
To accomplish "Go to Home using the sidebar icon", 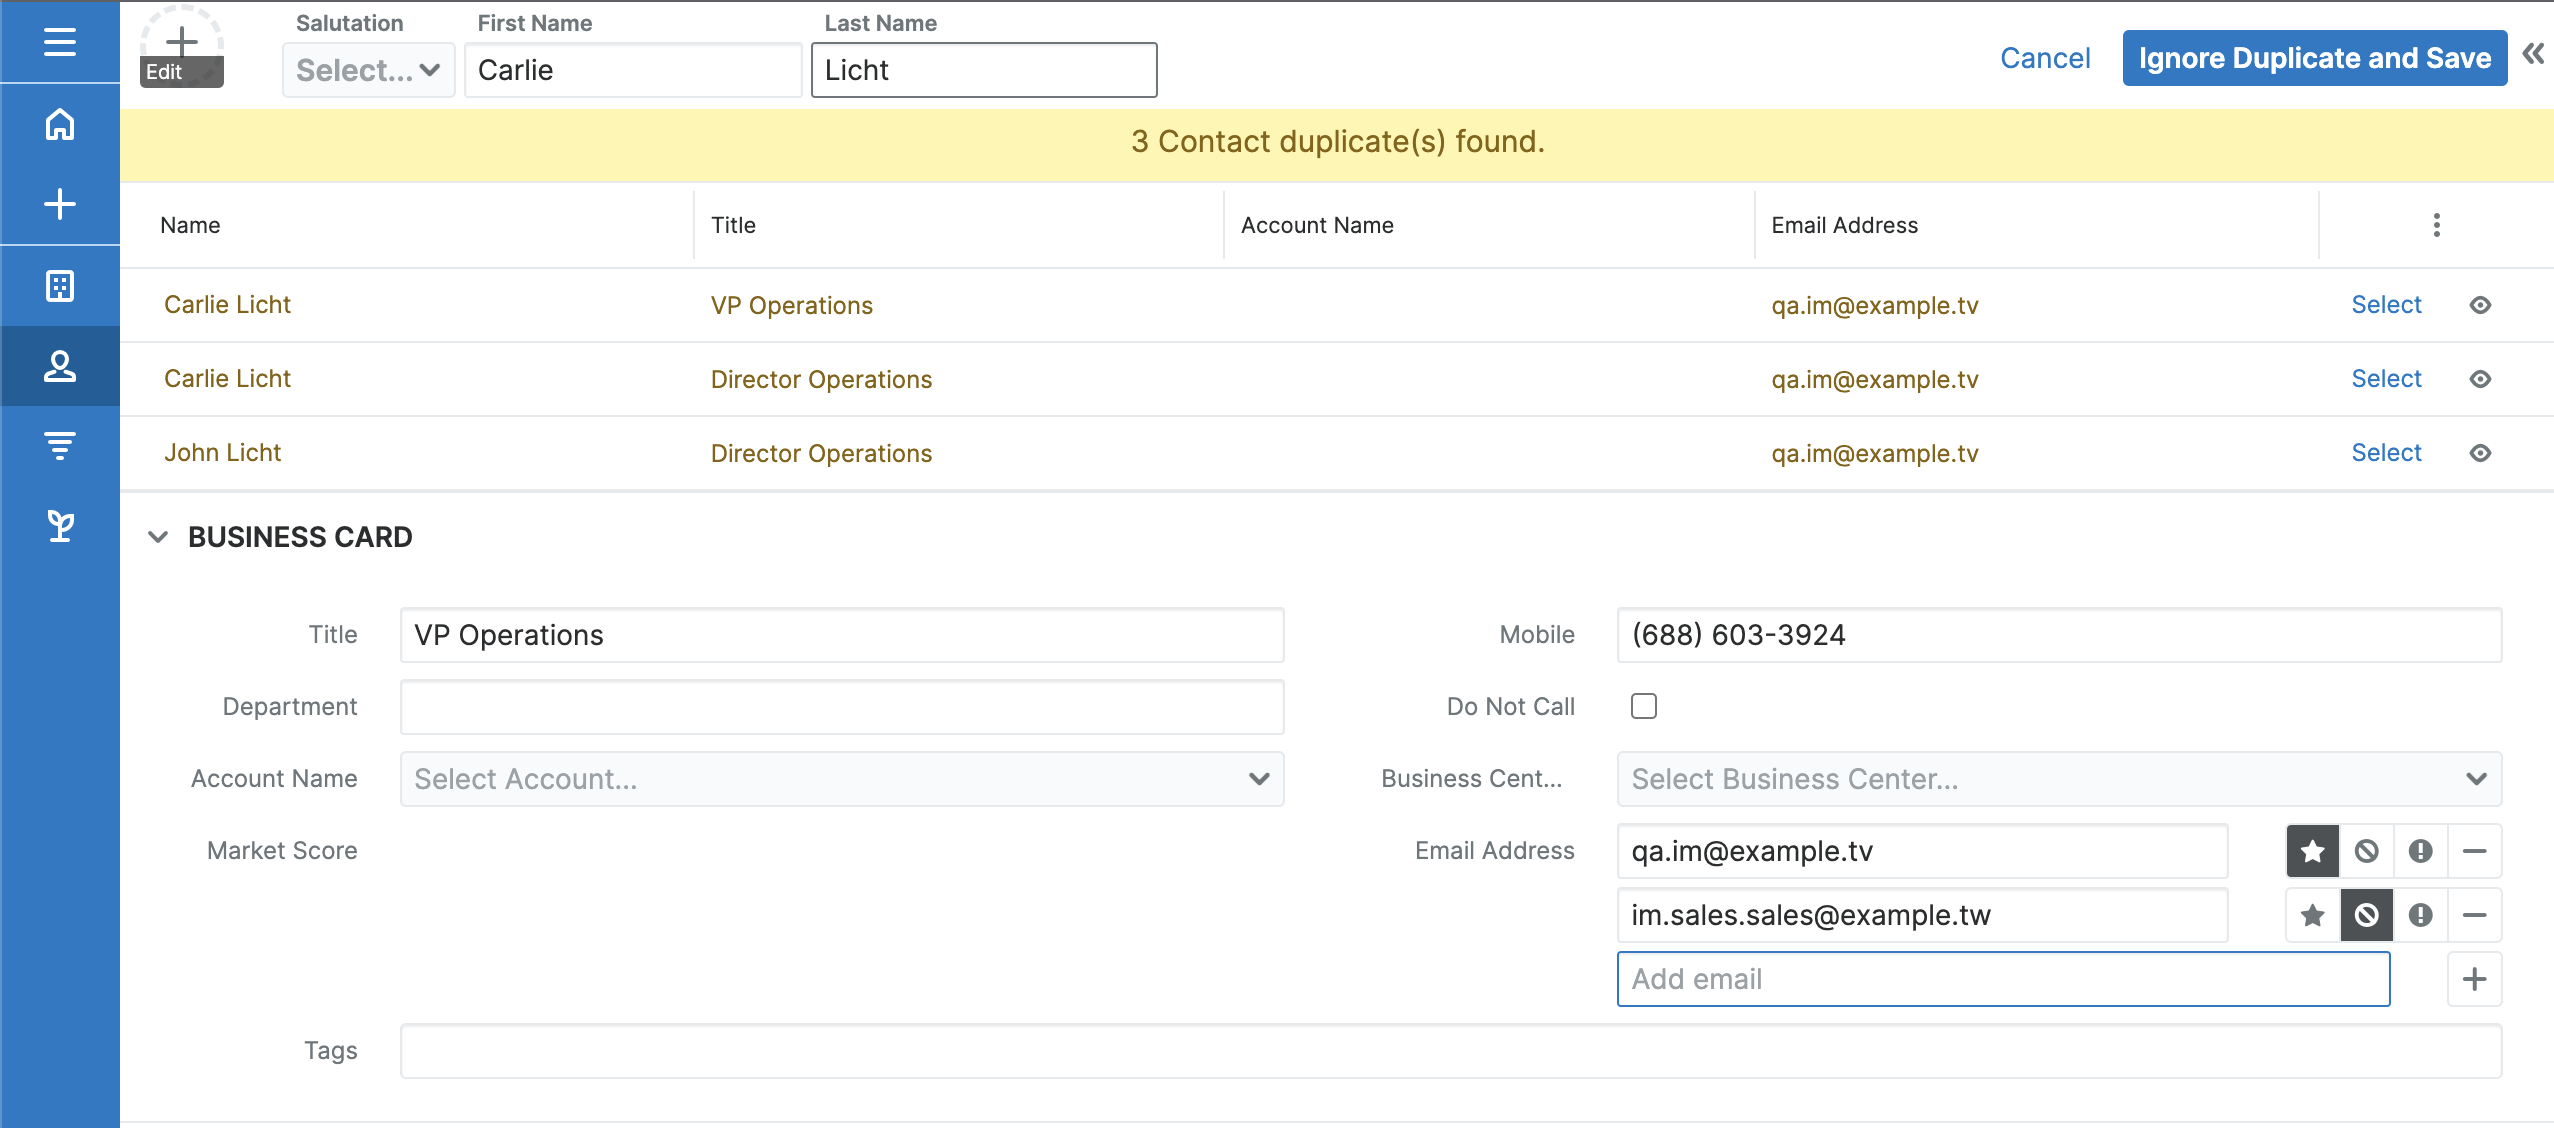I will tap(59, 125).
